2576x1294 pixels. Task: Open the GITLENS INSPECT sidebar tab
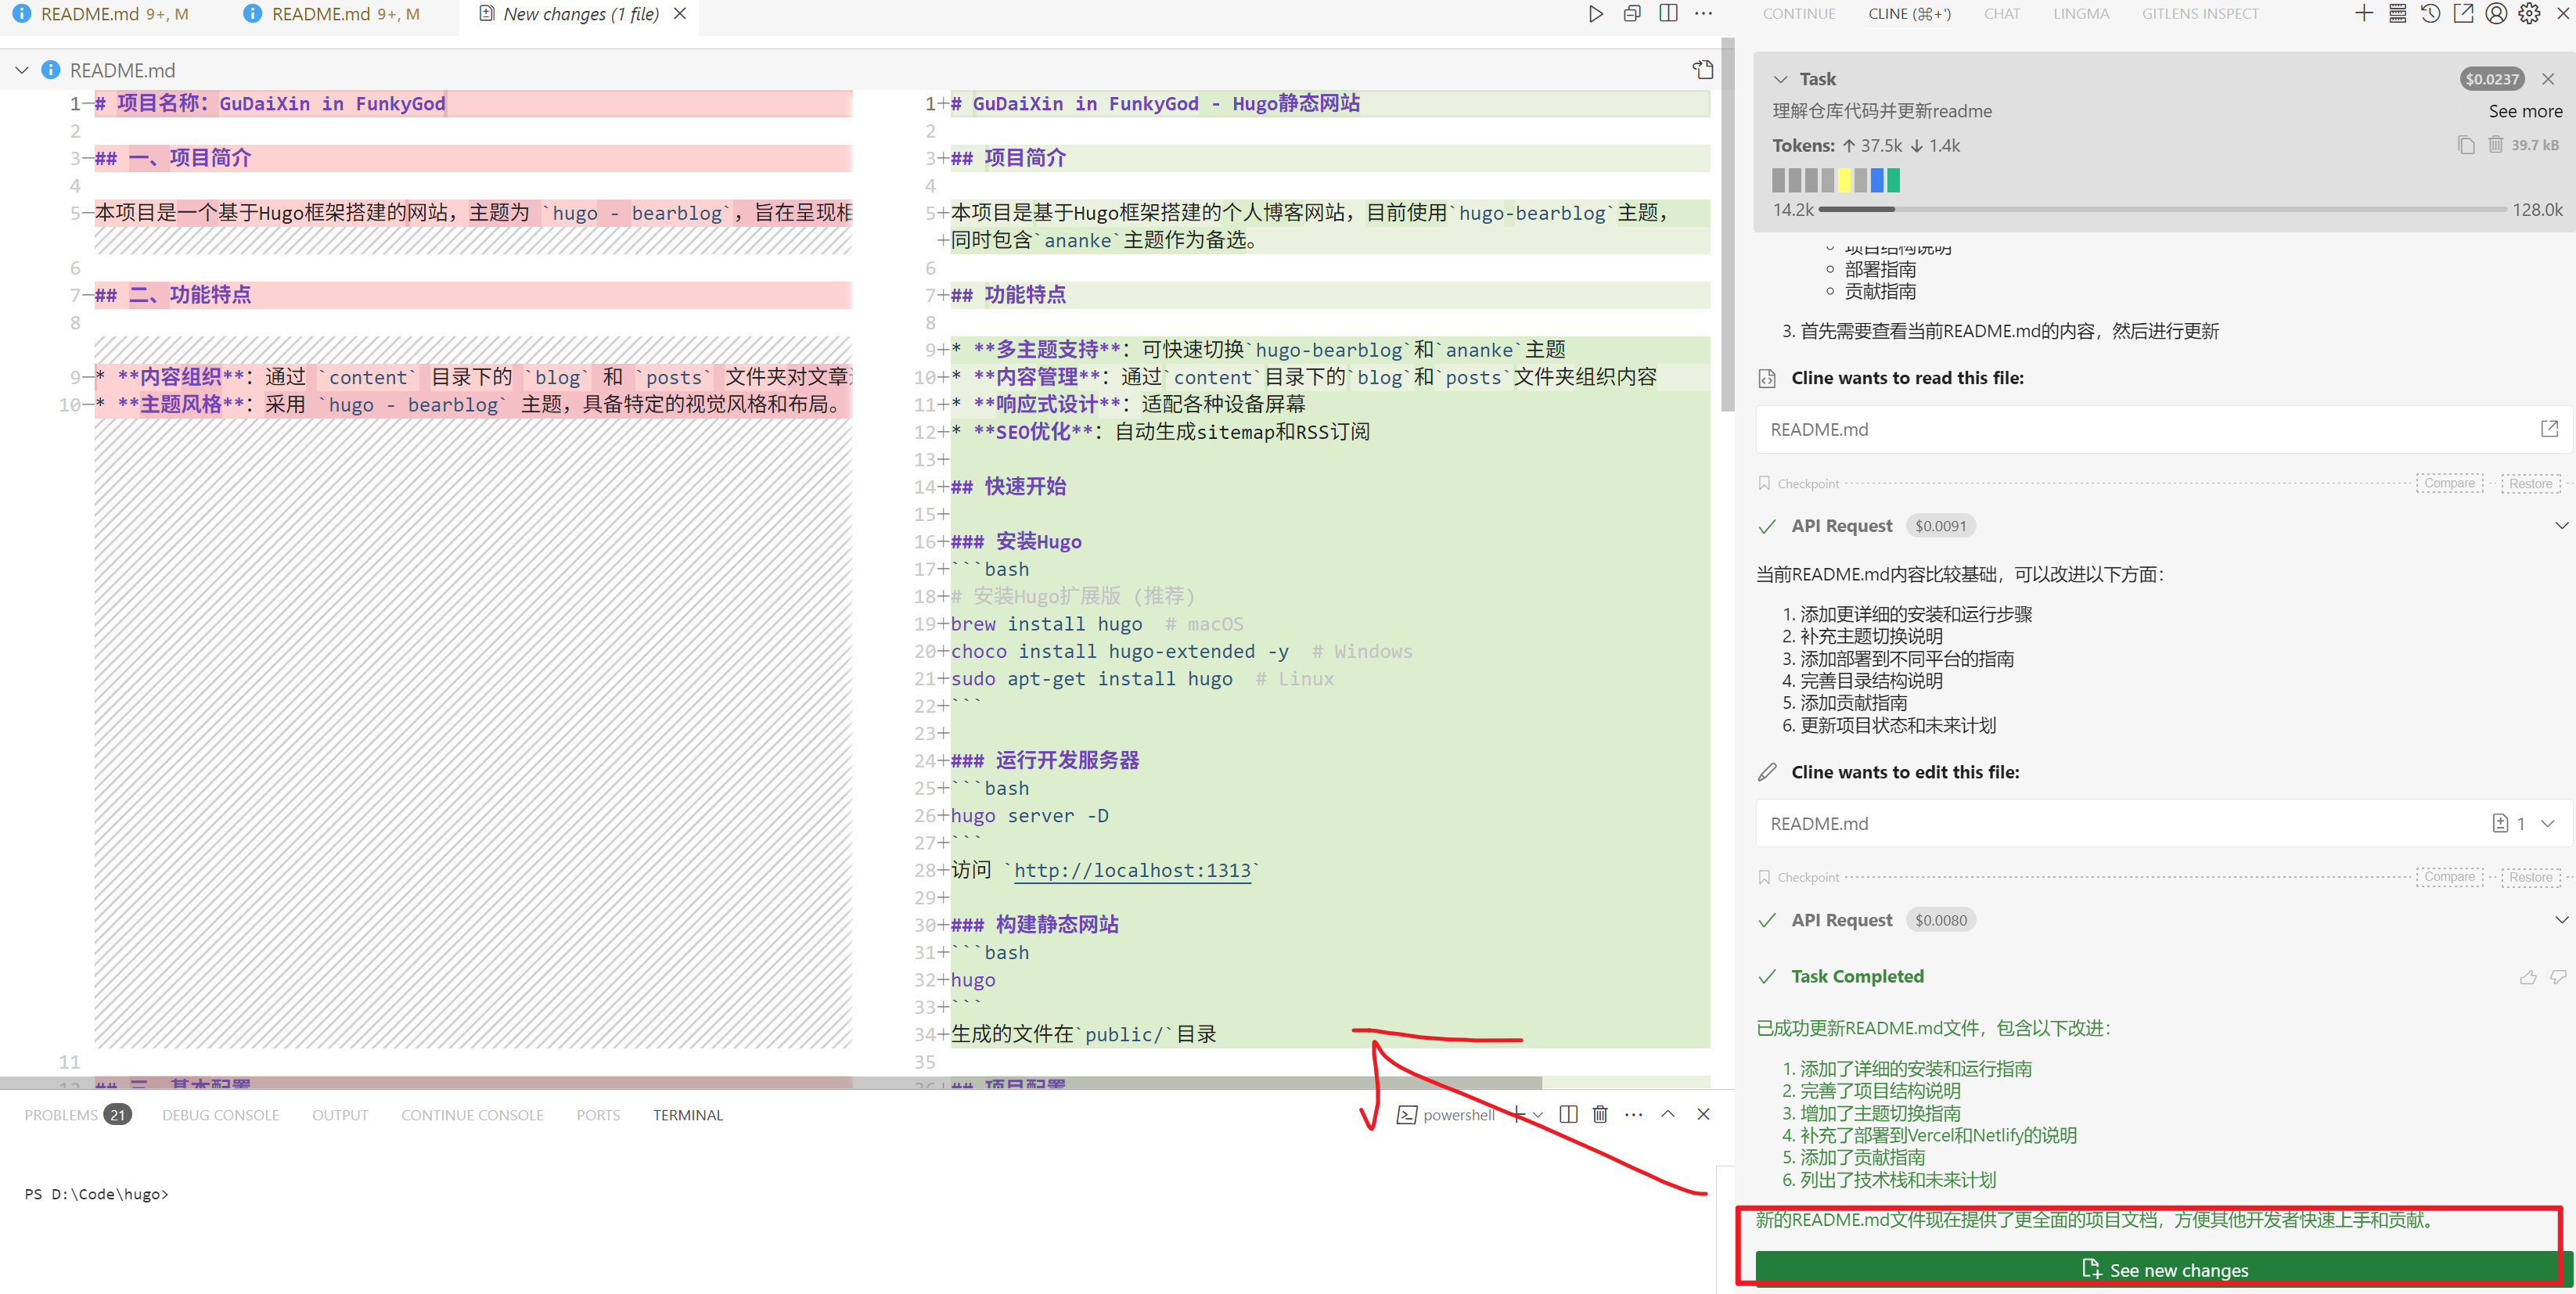2200,14
